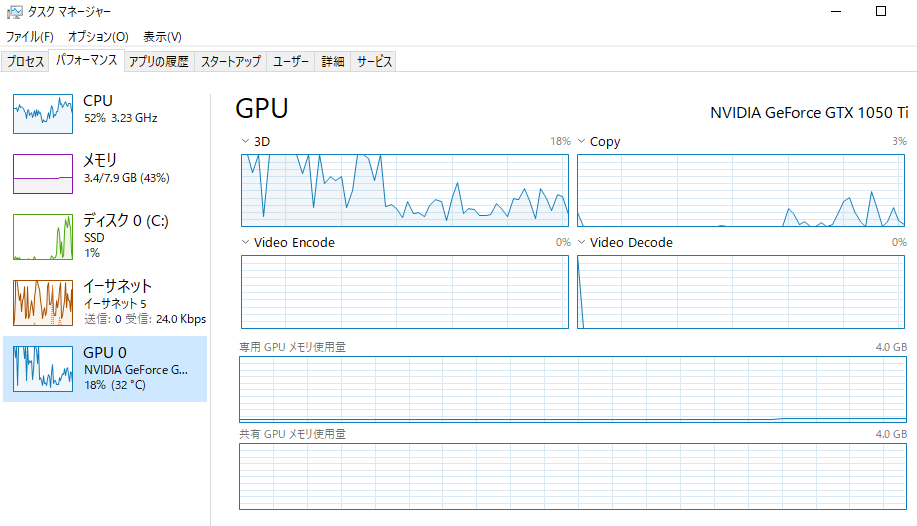Open the Copy engine graph dropdown

click(x=582, y=142)
